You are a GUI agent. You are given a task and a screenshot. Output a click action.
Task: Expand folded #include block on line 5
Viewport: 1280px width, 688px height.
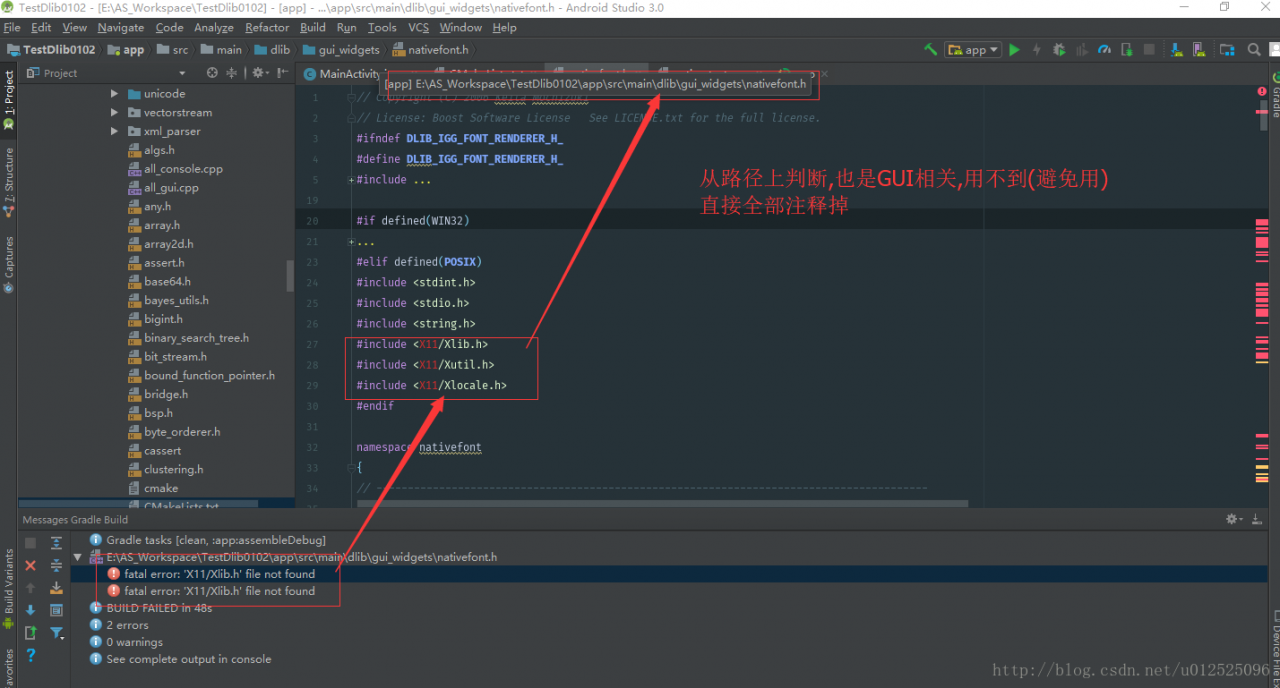[x=350, y=180]
